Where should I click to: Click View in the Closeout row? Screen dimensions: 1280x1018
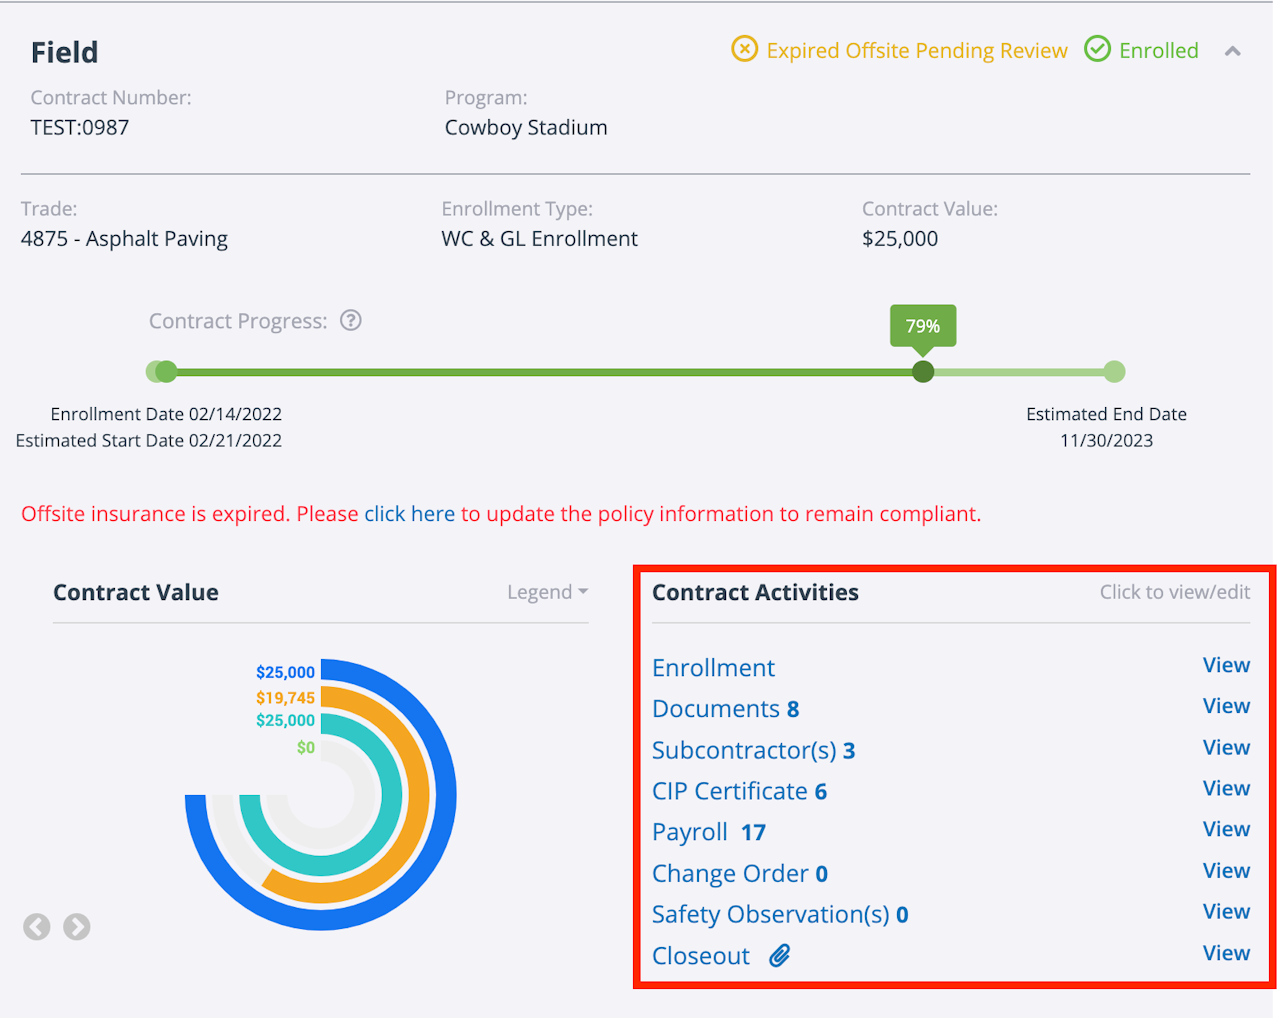click(x=1226, y=953)
